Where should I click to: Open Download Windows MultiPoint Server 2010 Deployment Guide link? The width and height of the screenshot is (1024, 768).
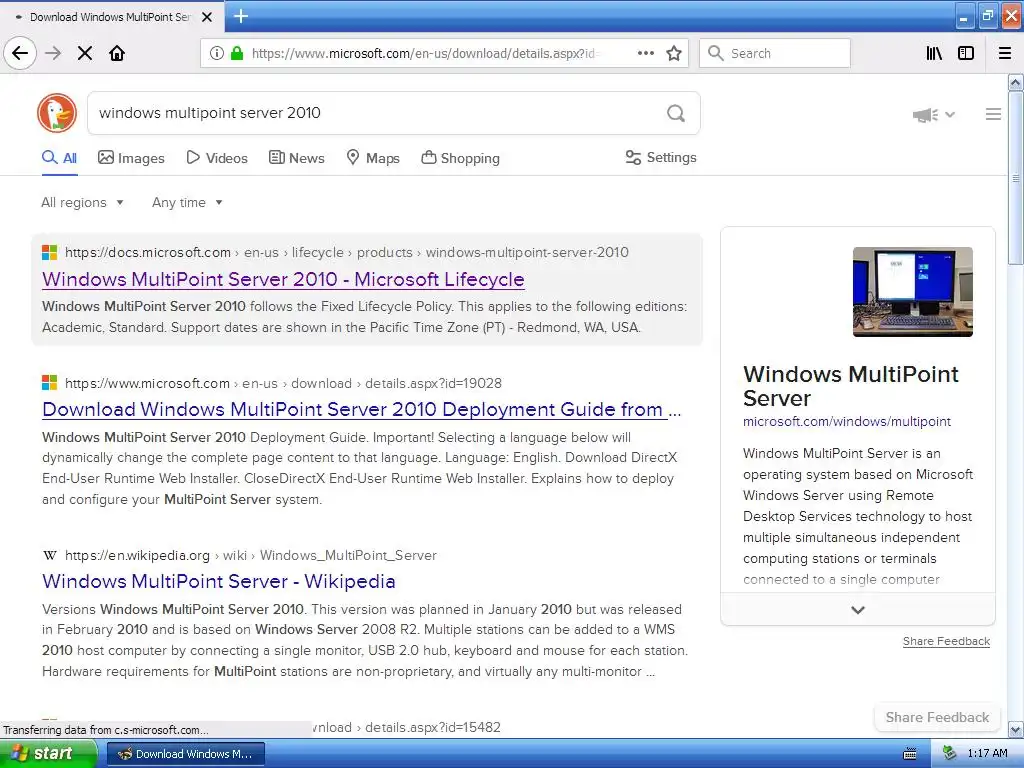tap(361, 409)
